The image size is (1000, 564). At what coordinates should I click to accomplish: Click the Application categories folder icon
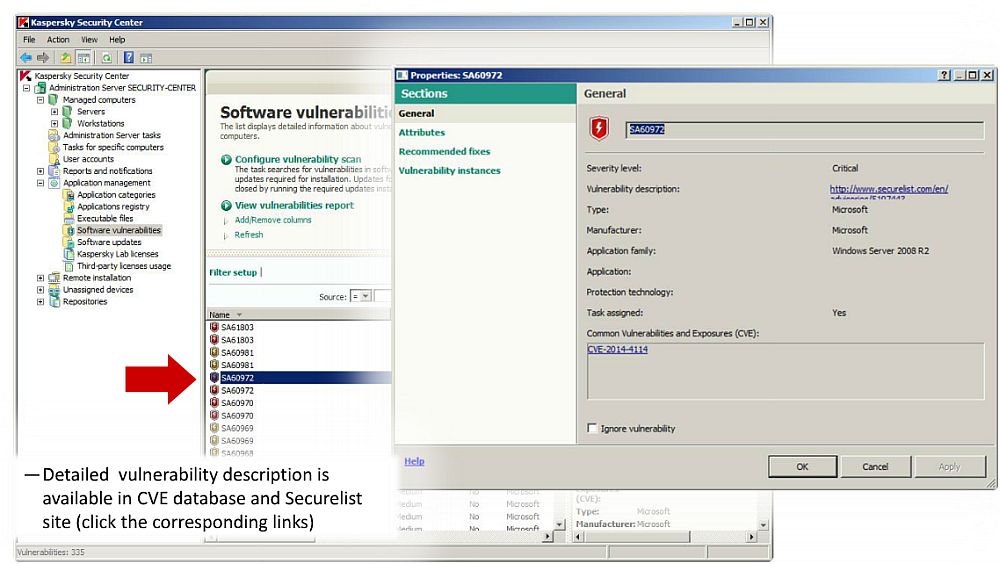pos(69,195)
